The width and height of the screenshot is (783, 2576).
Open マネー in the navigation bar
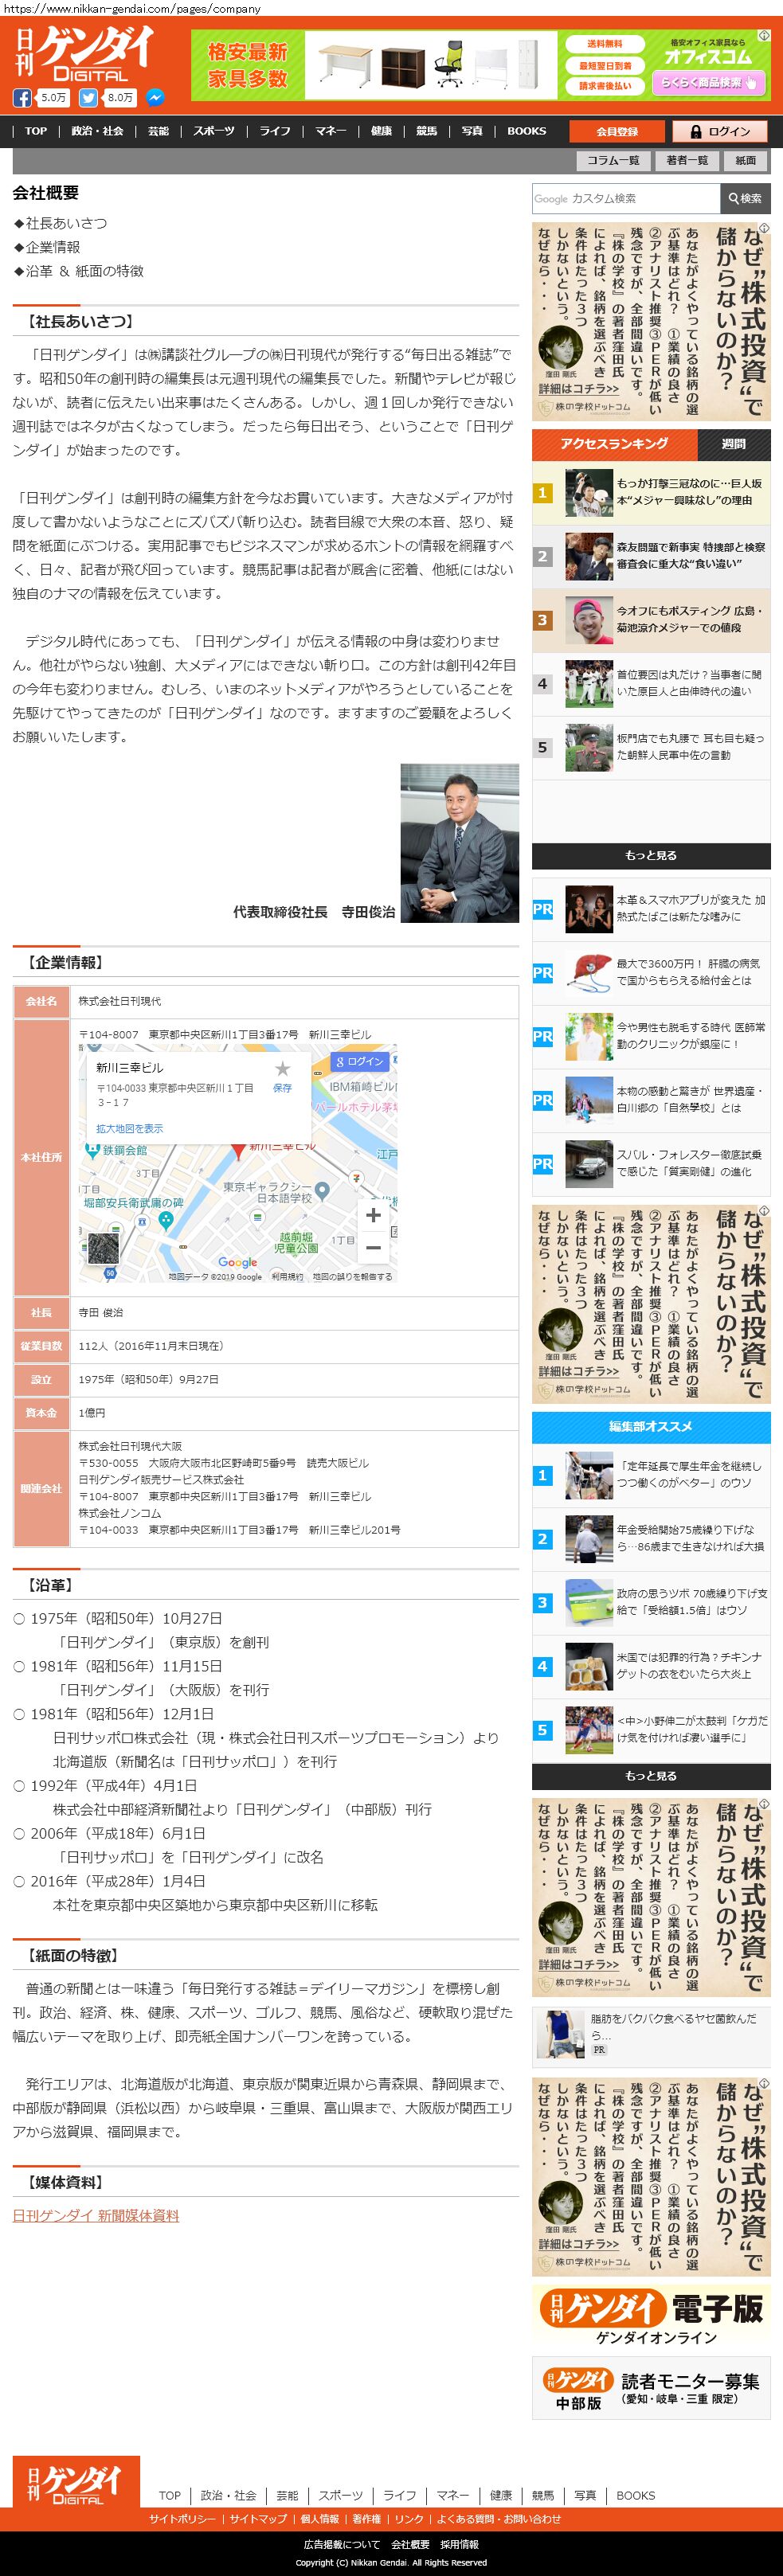click(331, 131)
